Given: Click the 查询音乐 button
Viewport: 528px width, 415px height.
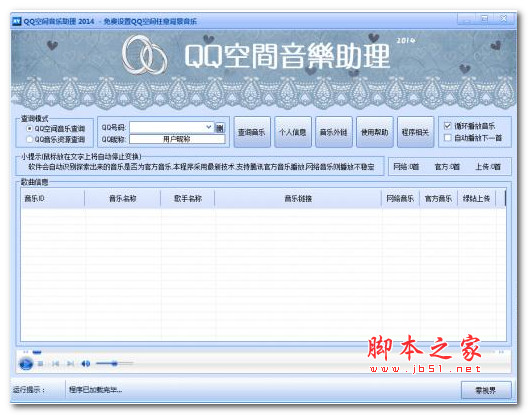Looking at the screenshot, I should coord(252,132).
